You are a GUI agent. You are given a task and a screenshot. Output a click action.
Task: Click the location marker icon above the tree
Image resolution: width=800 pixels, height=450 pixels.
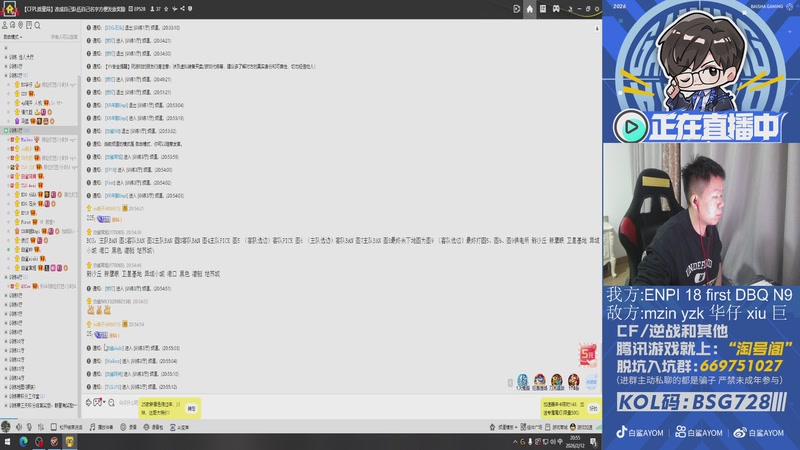pyautogui.click(x=21, y=25)
